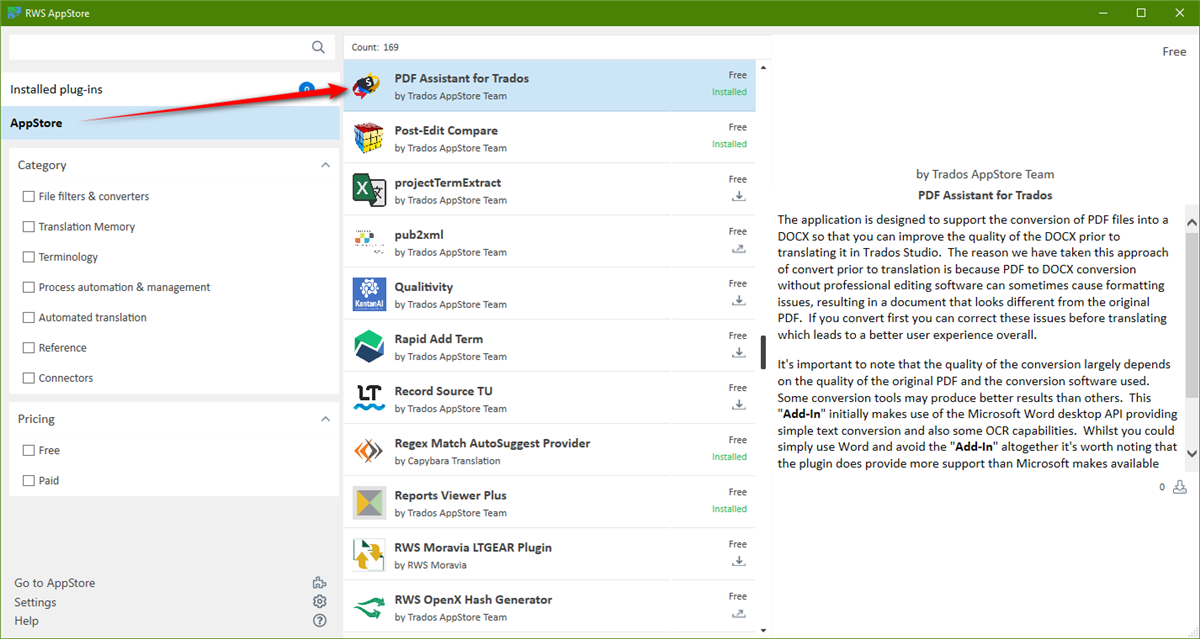Click the Record Source TU 'LT' icon
Screen dimensions: 1200x639
[368, 397]
